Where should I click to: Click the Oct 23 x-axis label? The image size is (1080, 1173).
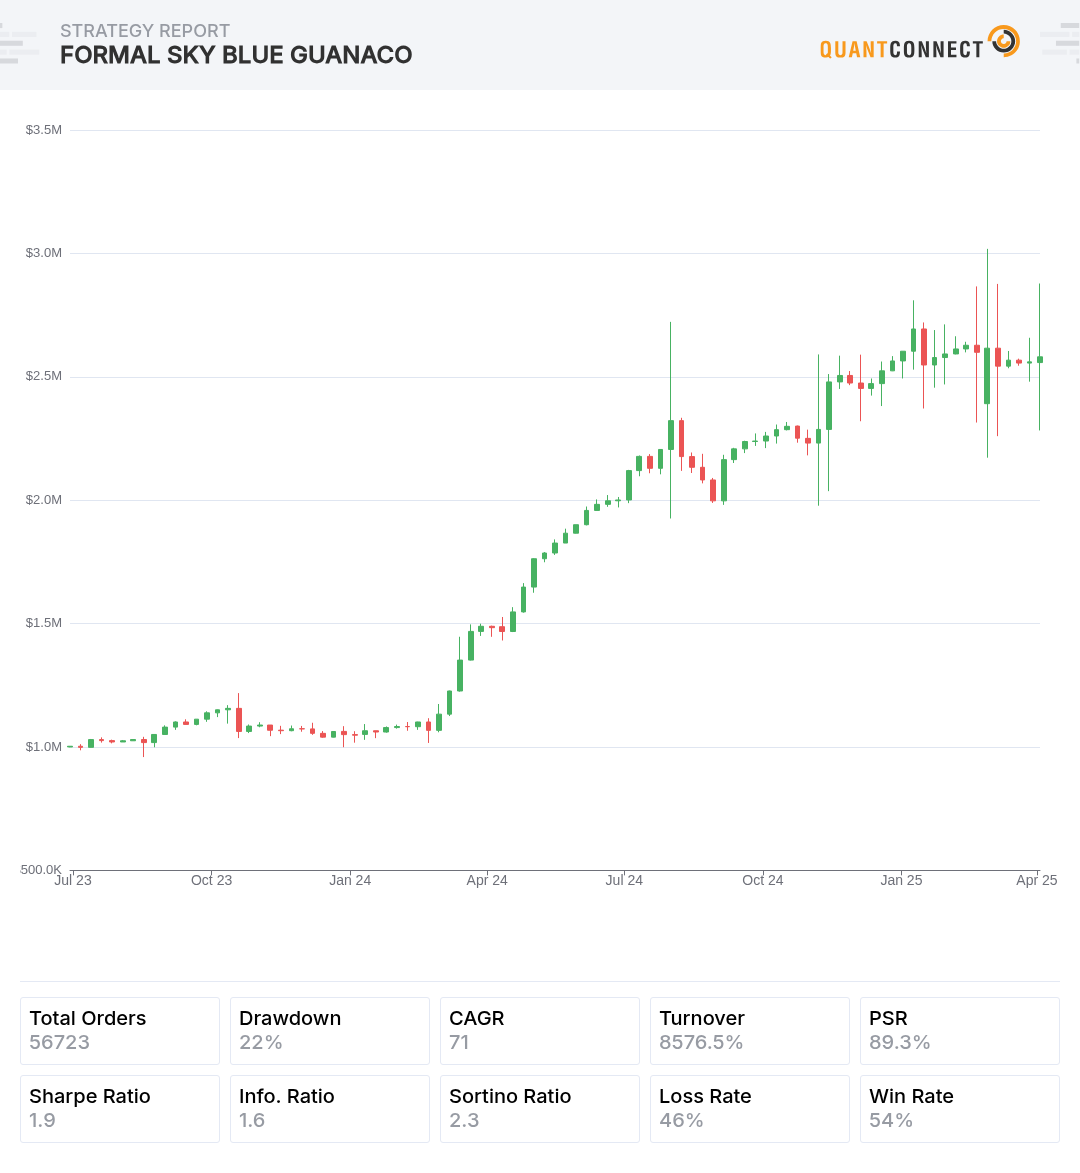pos(211,880)
